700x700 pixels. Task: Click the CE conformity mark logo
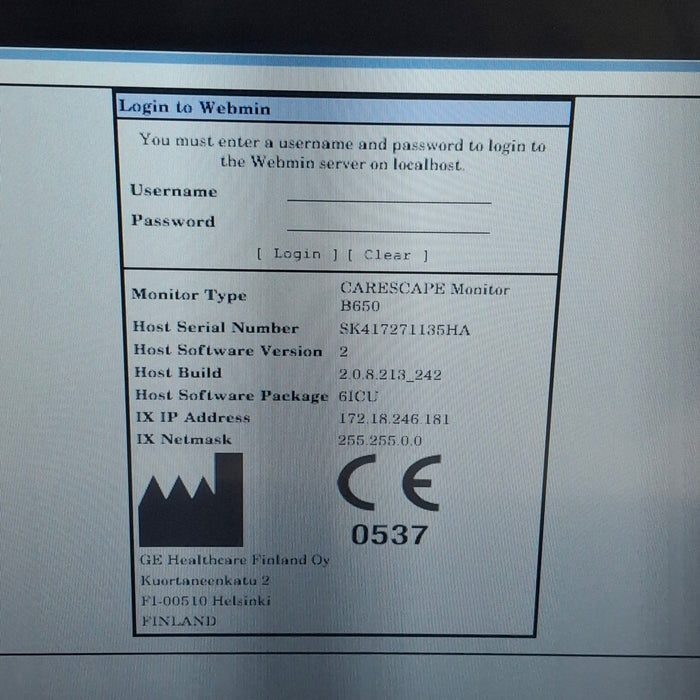[389, 483]
